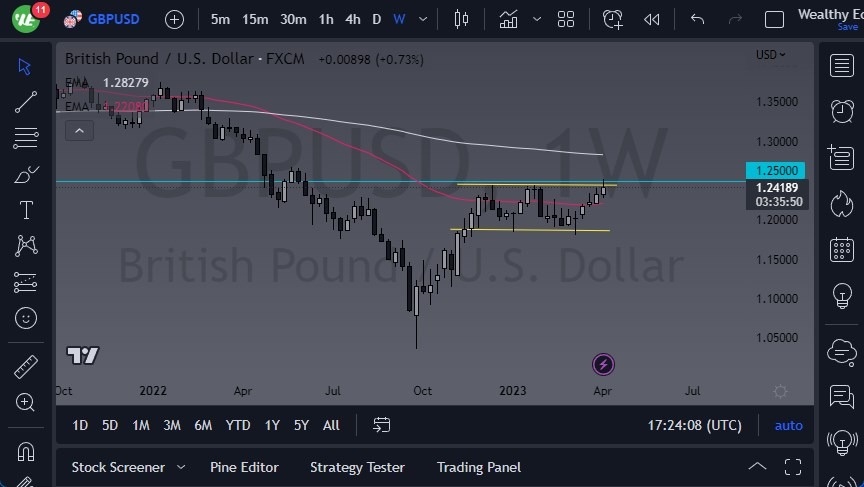Select the trend line drawing tool
The image size is (864, 487).
pyautogui.click(x=26, y=101)
